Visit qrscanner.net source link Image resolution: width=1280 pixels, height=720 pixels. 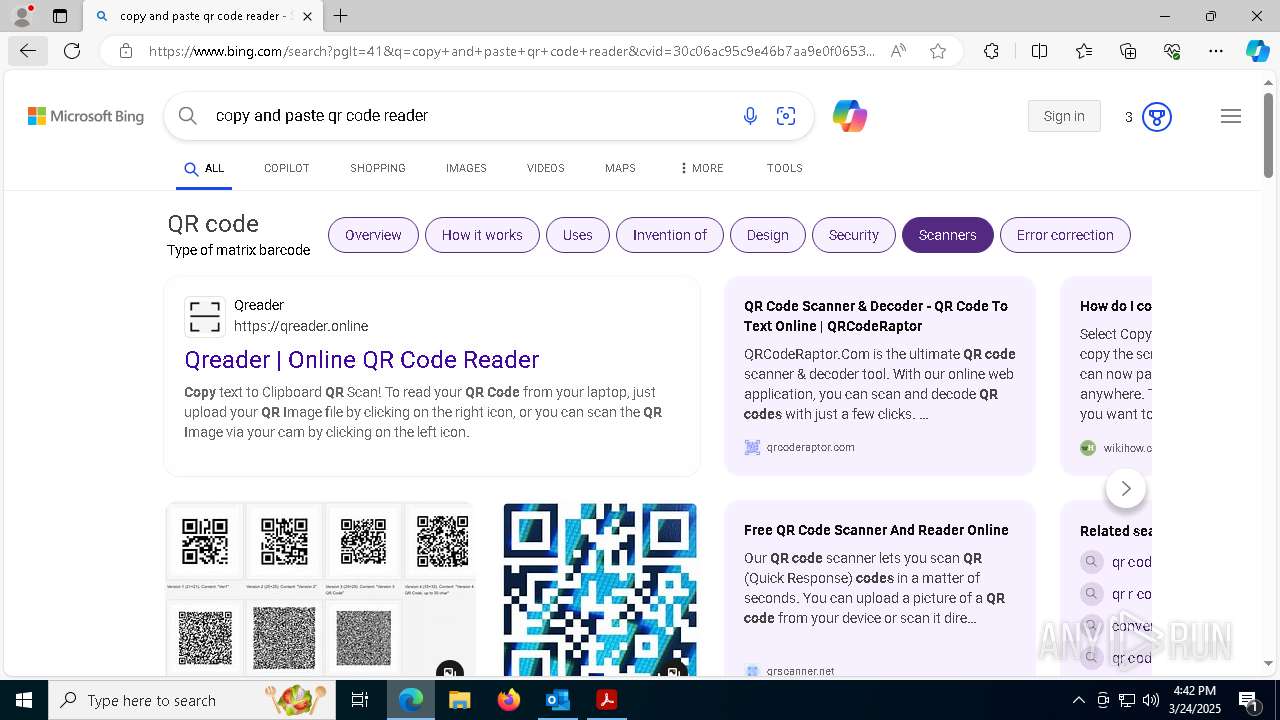tap(790, 671)
